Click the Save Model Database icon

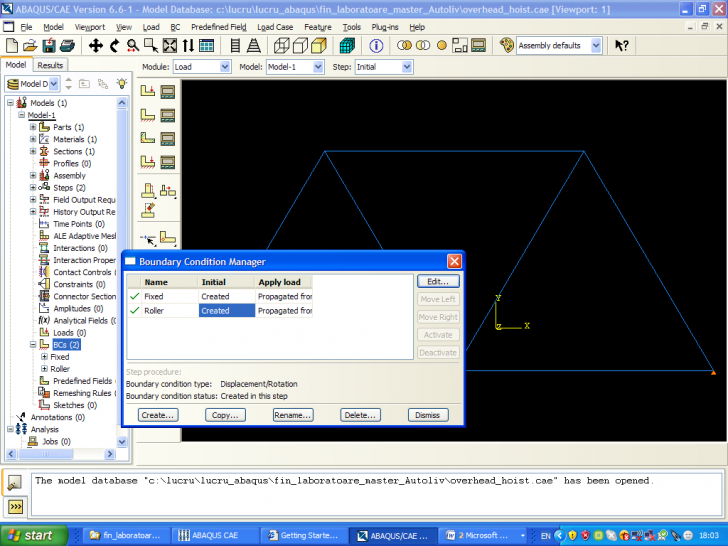click(48, 46)
